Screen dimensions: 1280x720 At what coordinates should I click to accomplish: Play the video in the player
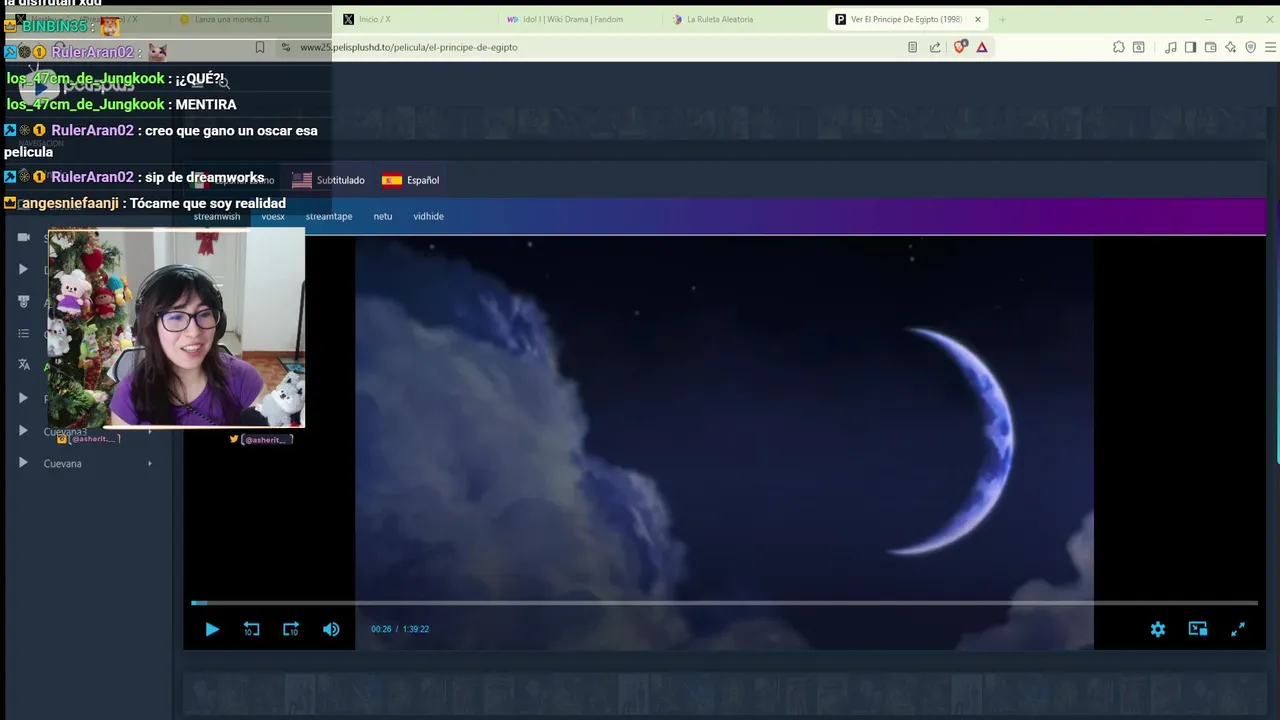(212, 629)
